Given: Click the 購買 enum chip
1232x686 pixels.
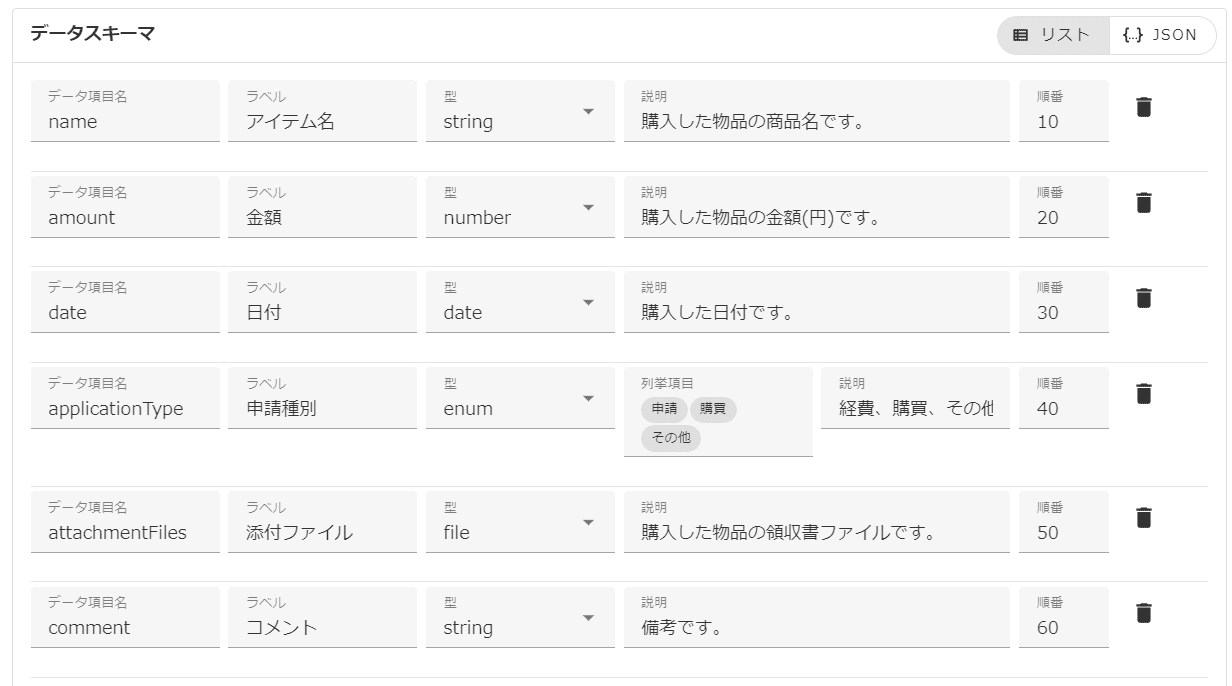Looking at the screenshot, I should point(713,408).
